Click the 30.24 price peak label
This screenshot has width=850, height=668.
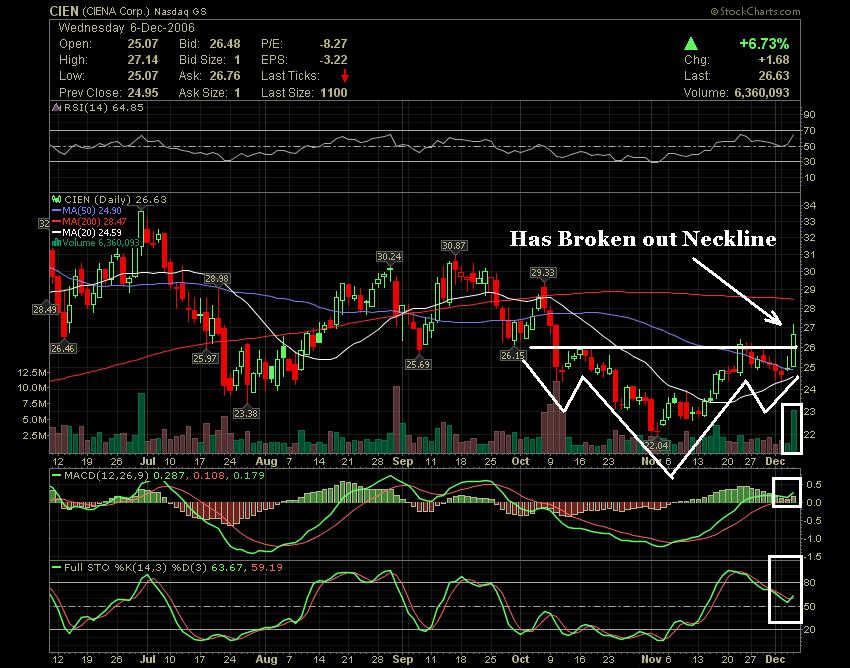389,256
